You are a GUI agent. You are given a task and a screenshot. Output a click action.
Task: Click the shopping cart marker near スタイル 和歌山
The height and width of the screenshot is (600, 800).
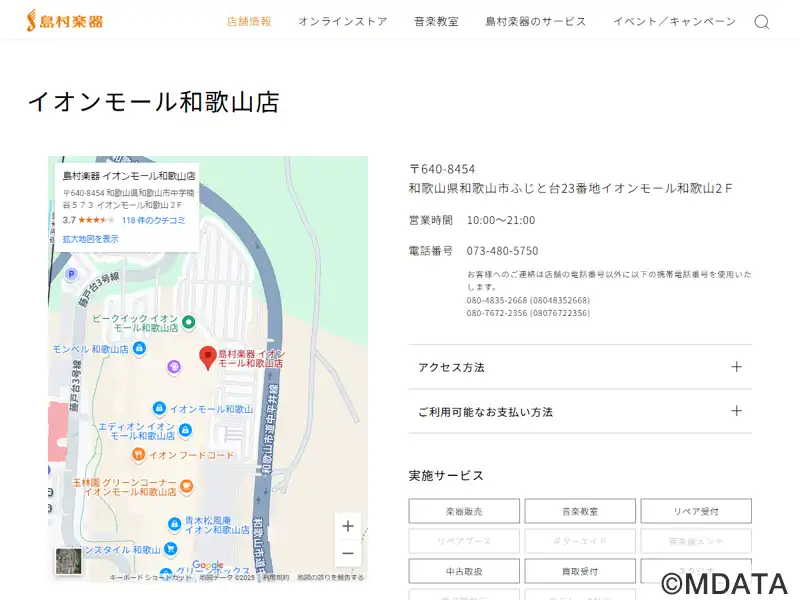click(171, 549)
